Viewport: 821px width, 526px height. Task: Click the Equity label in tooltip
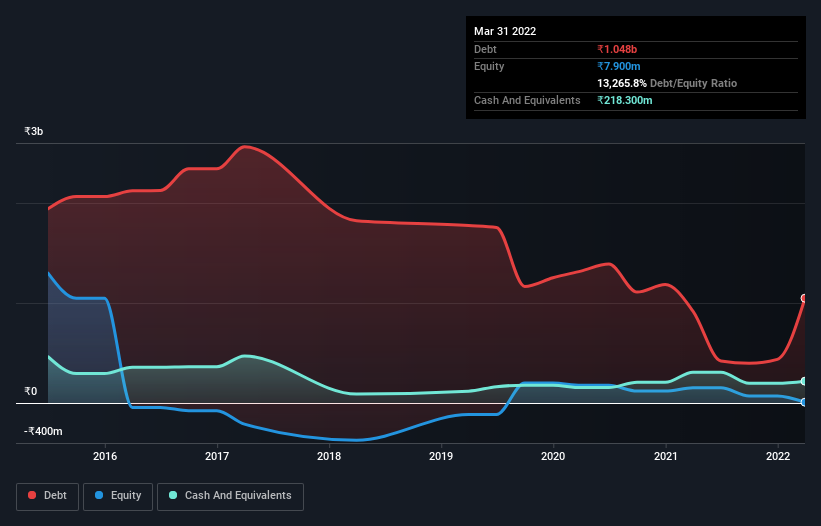tap(489, 66)
